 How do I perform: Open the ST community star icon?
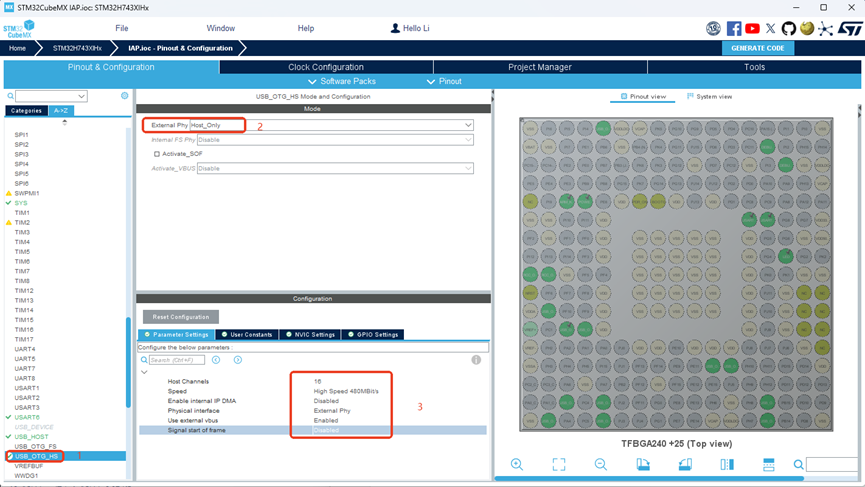click(x=825, y=29)
